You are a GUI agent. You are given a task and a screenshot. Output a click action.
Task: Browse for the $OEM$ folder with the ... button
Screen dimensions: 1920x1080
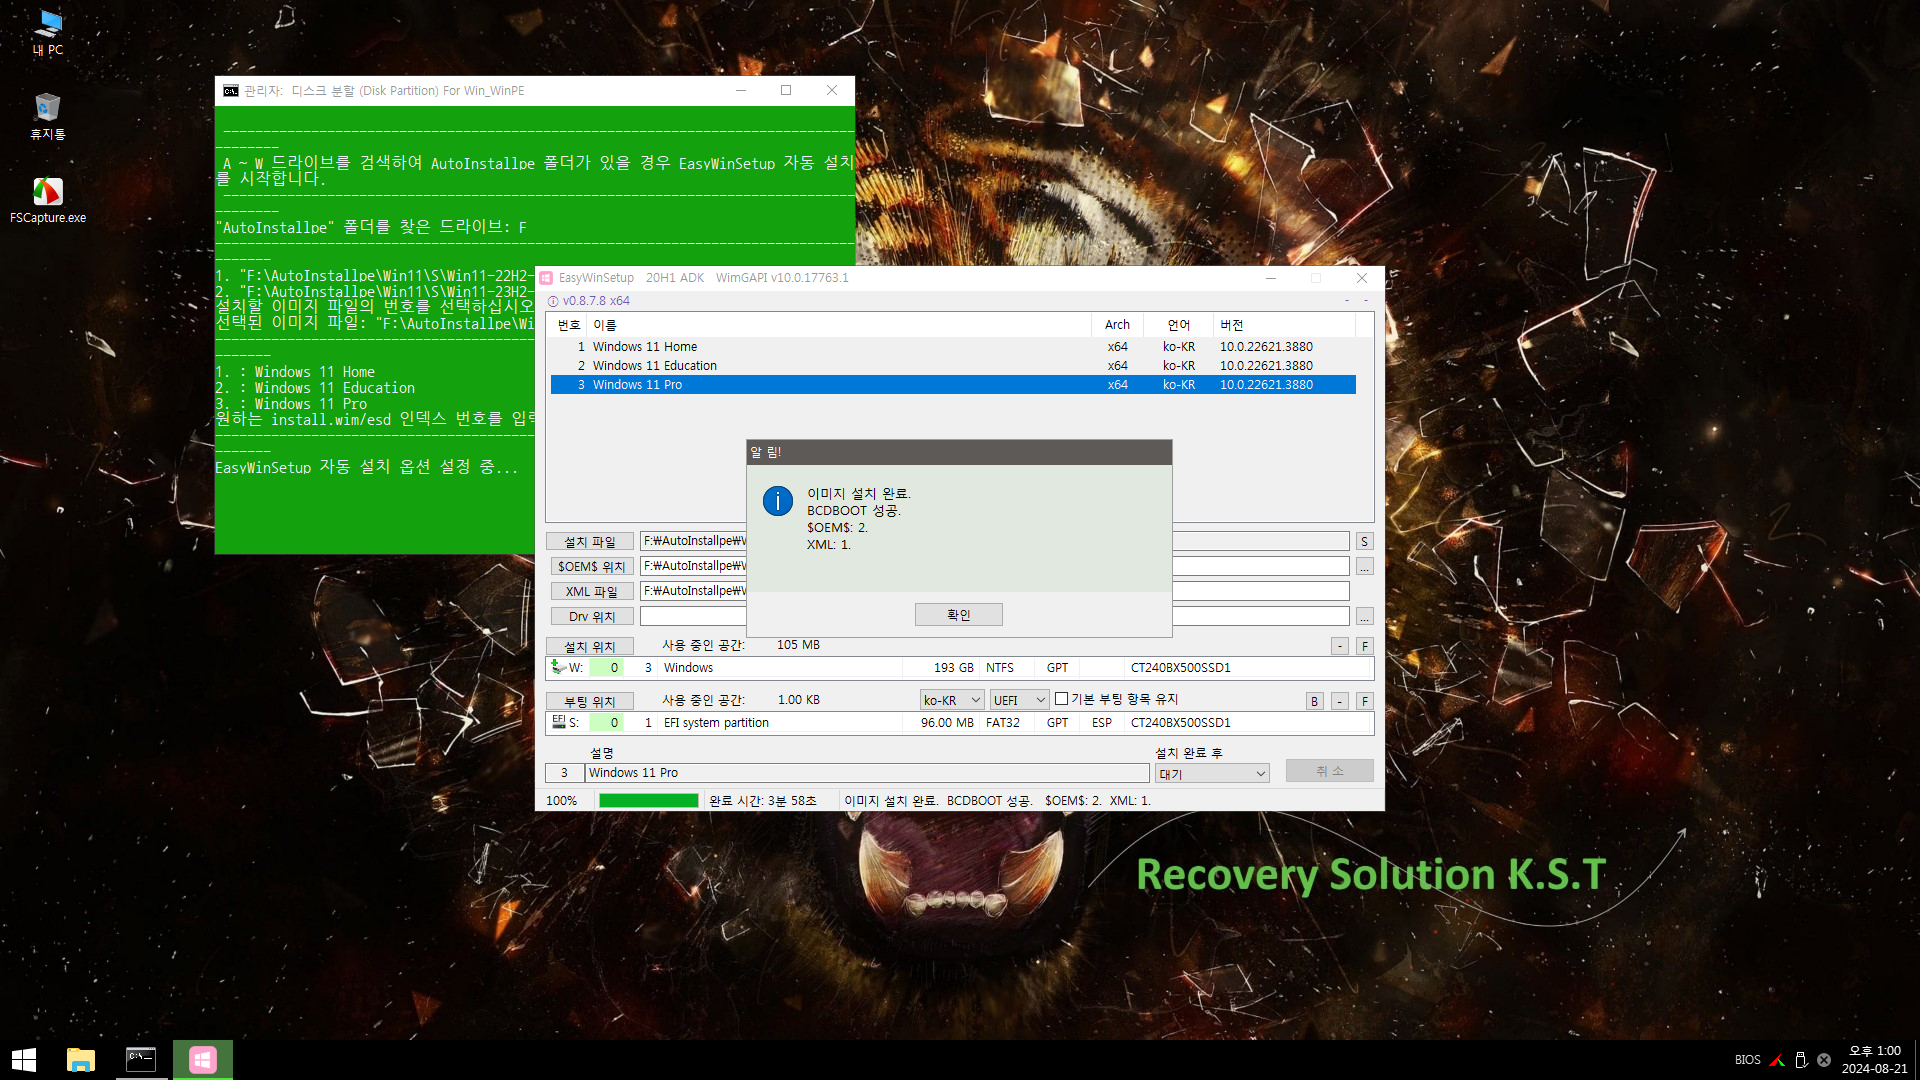1364,567
